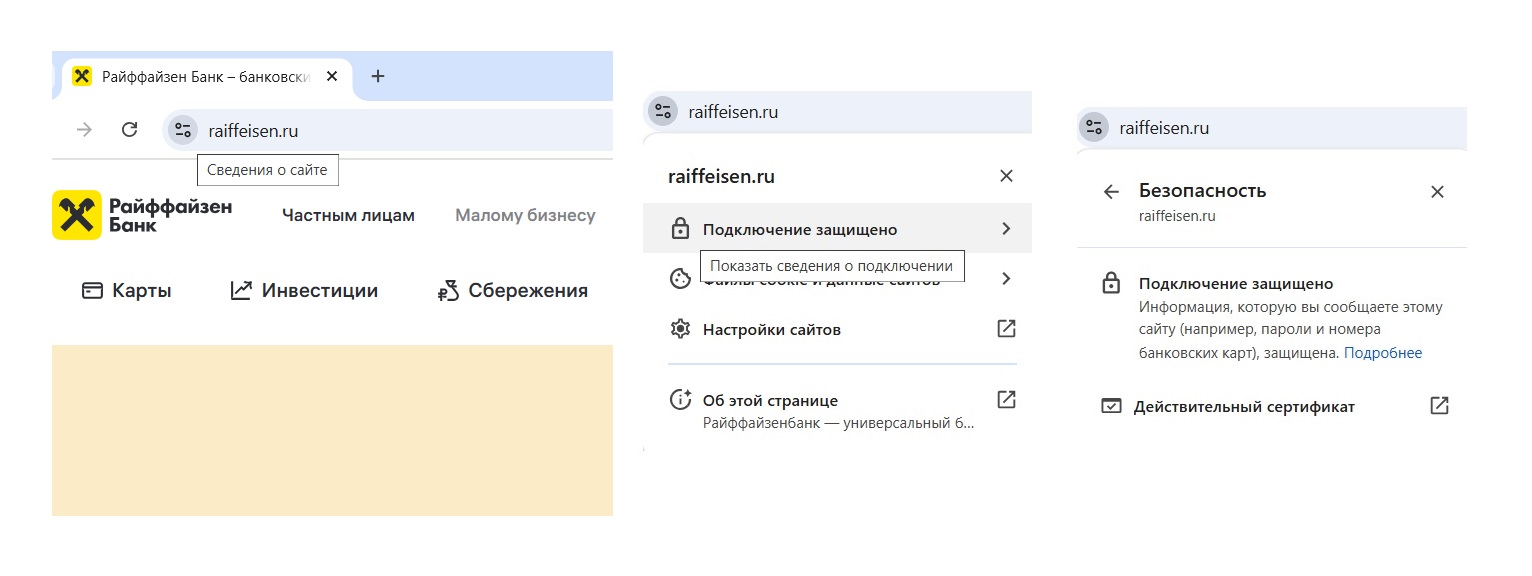
Task: Open Об этой странице via its external-link icon
Action: 1007,400
